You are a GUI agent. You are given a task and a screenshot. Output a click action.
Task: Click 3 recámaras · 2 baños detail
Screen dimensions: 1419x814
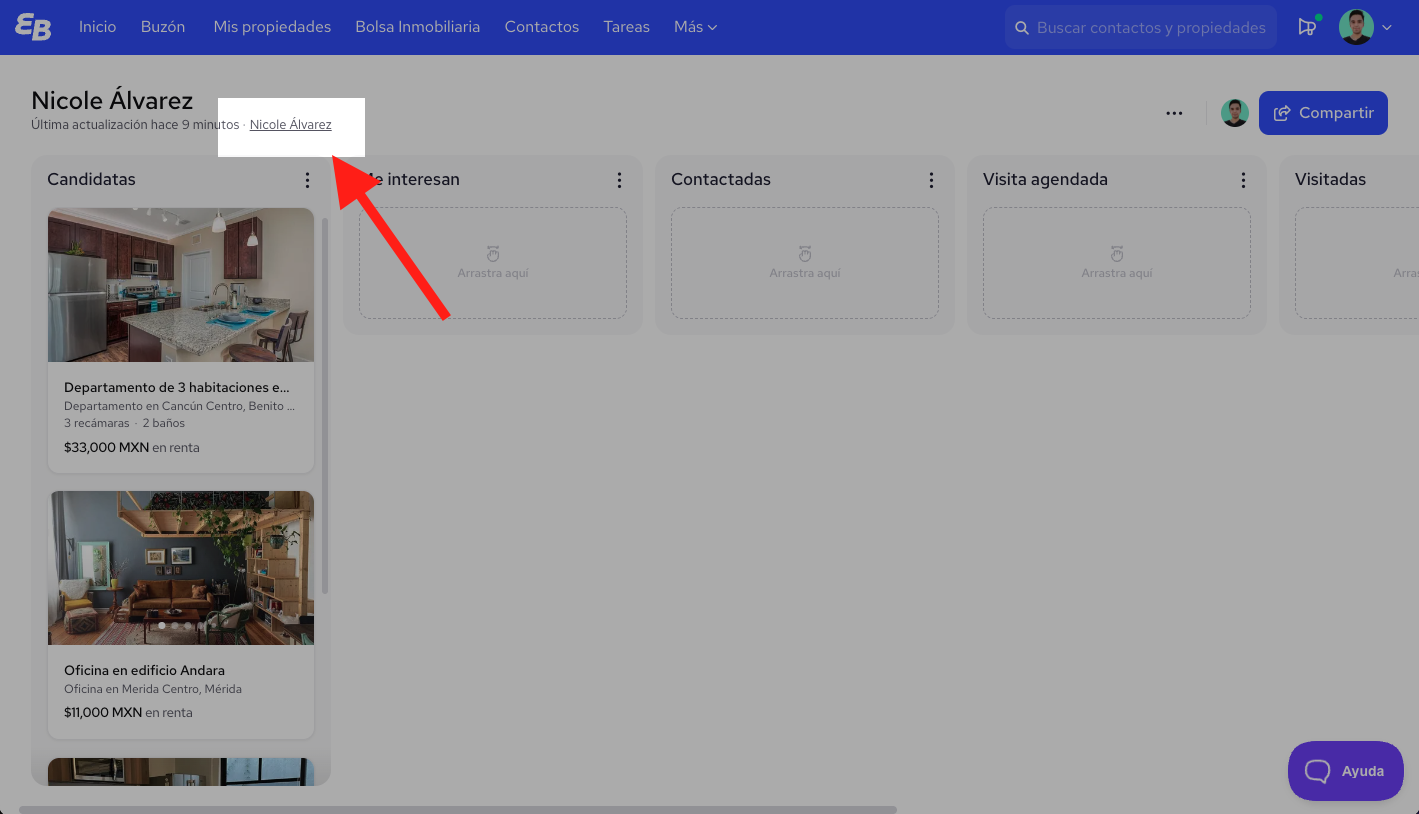pyautogui.click(x=124, y=423)
